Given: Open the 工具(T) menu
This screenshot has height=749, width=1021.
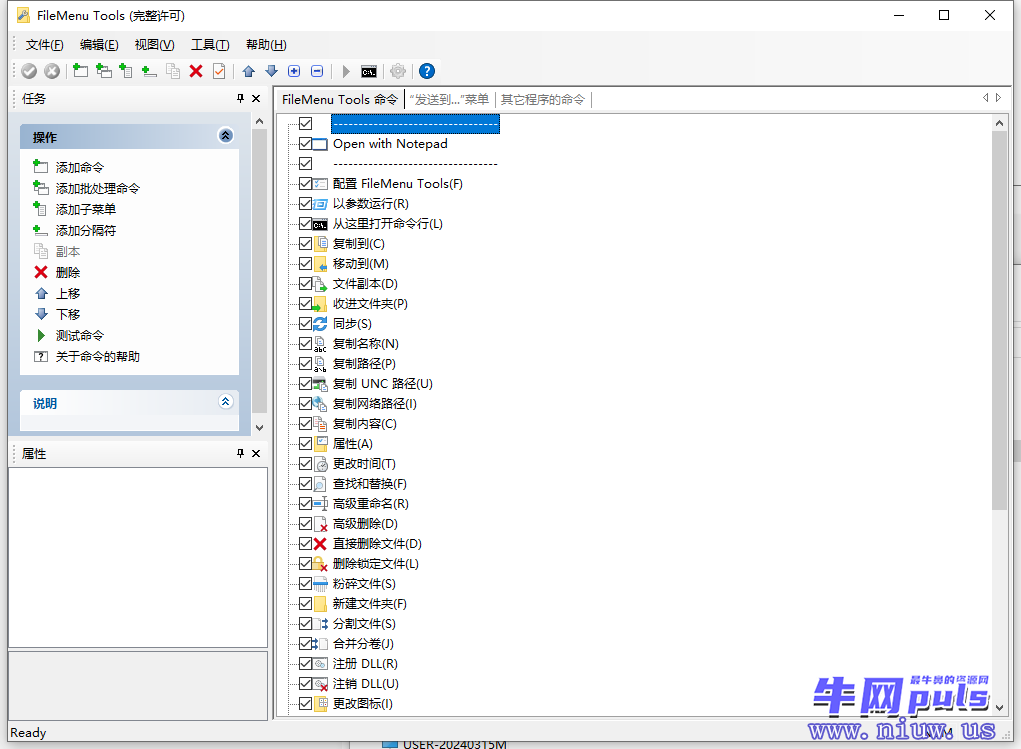Looking at the screenshot, I should tap(210, 45).
